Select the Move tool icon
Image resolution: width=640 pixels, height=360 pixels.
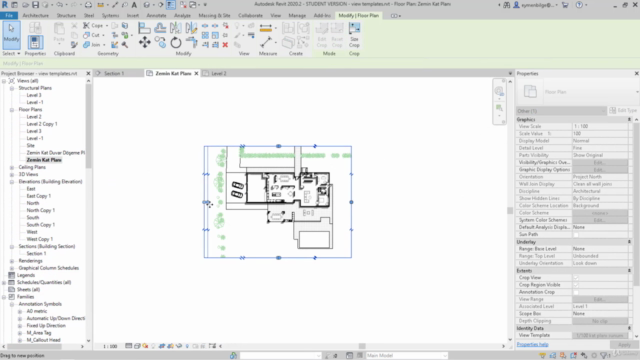[144, 42]
